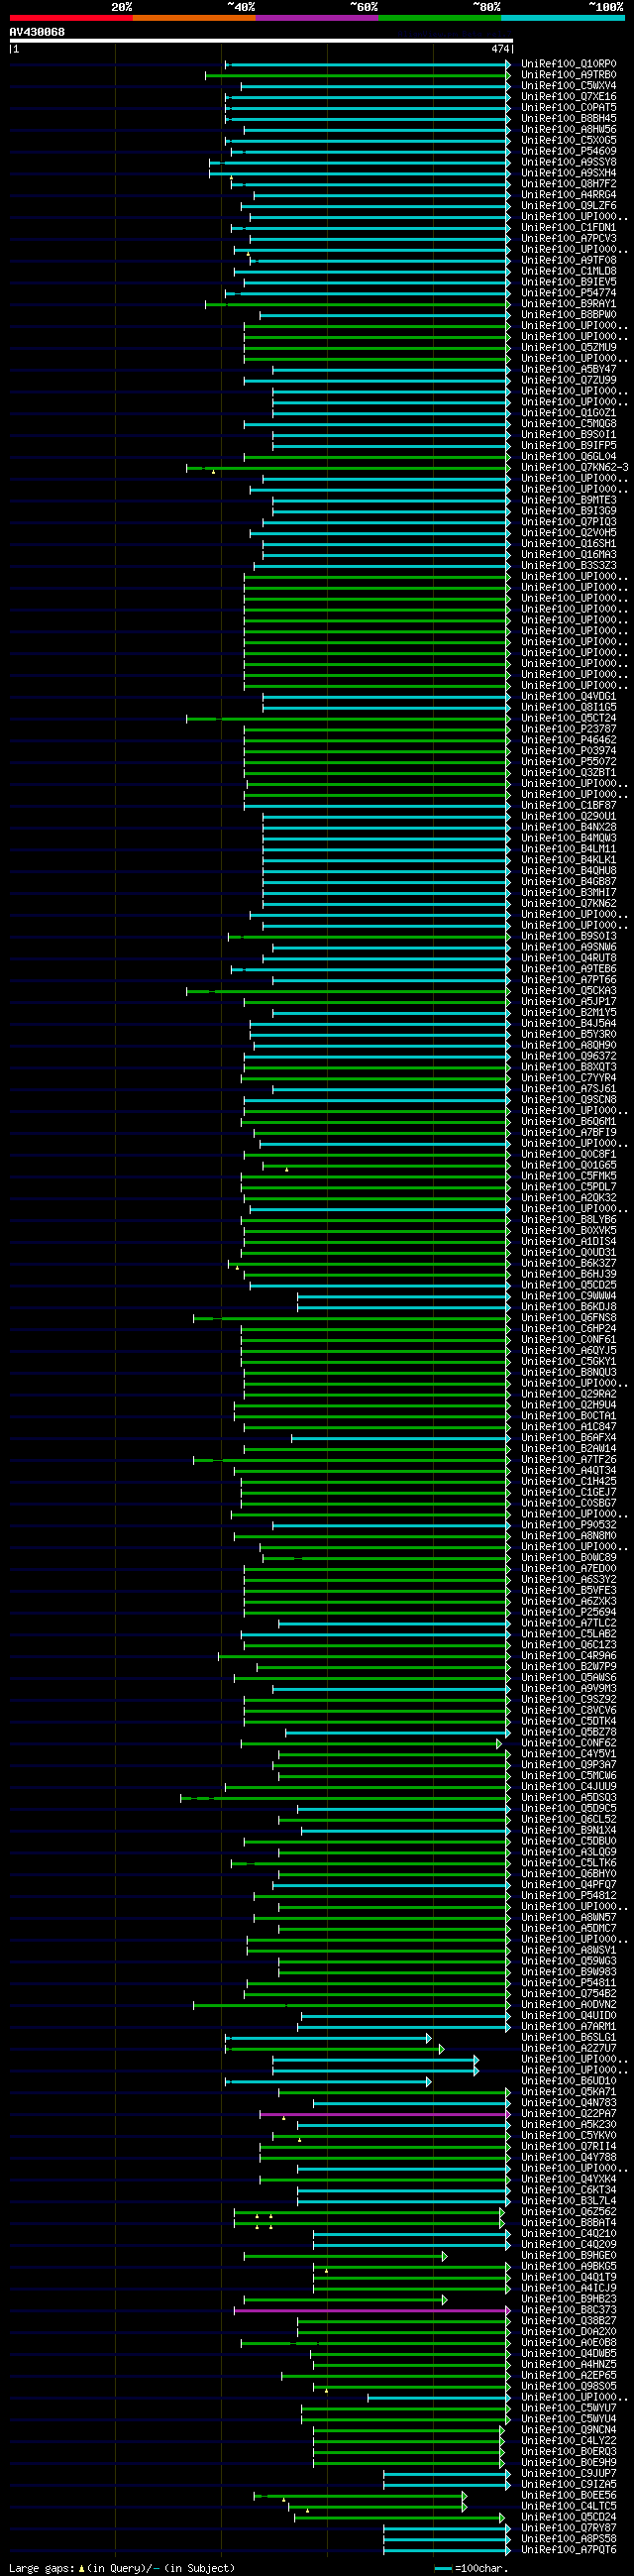The image size is (634, 2576).
Task: Click the white query sequence bar
Action: pos(261,41)
